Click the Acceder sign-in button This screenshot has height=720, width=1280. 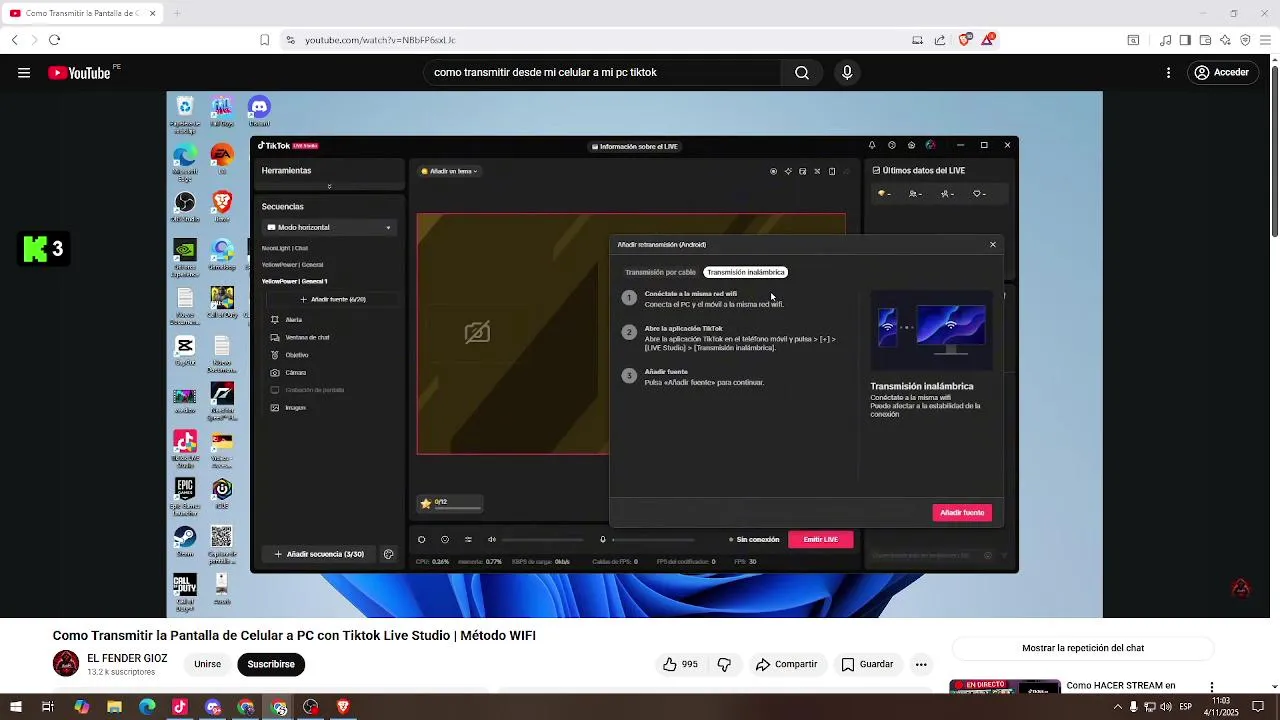point(1221,72)
